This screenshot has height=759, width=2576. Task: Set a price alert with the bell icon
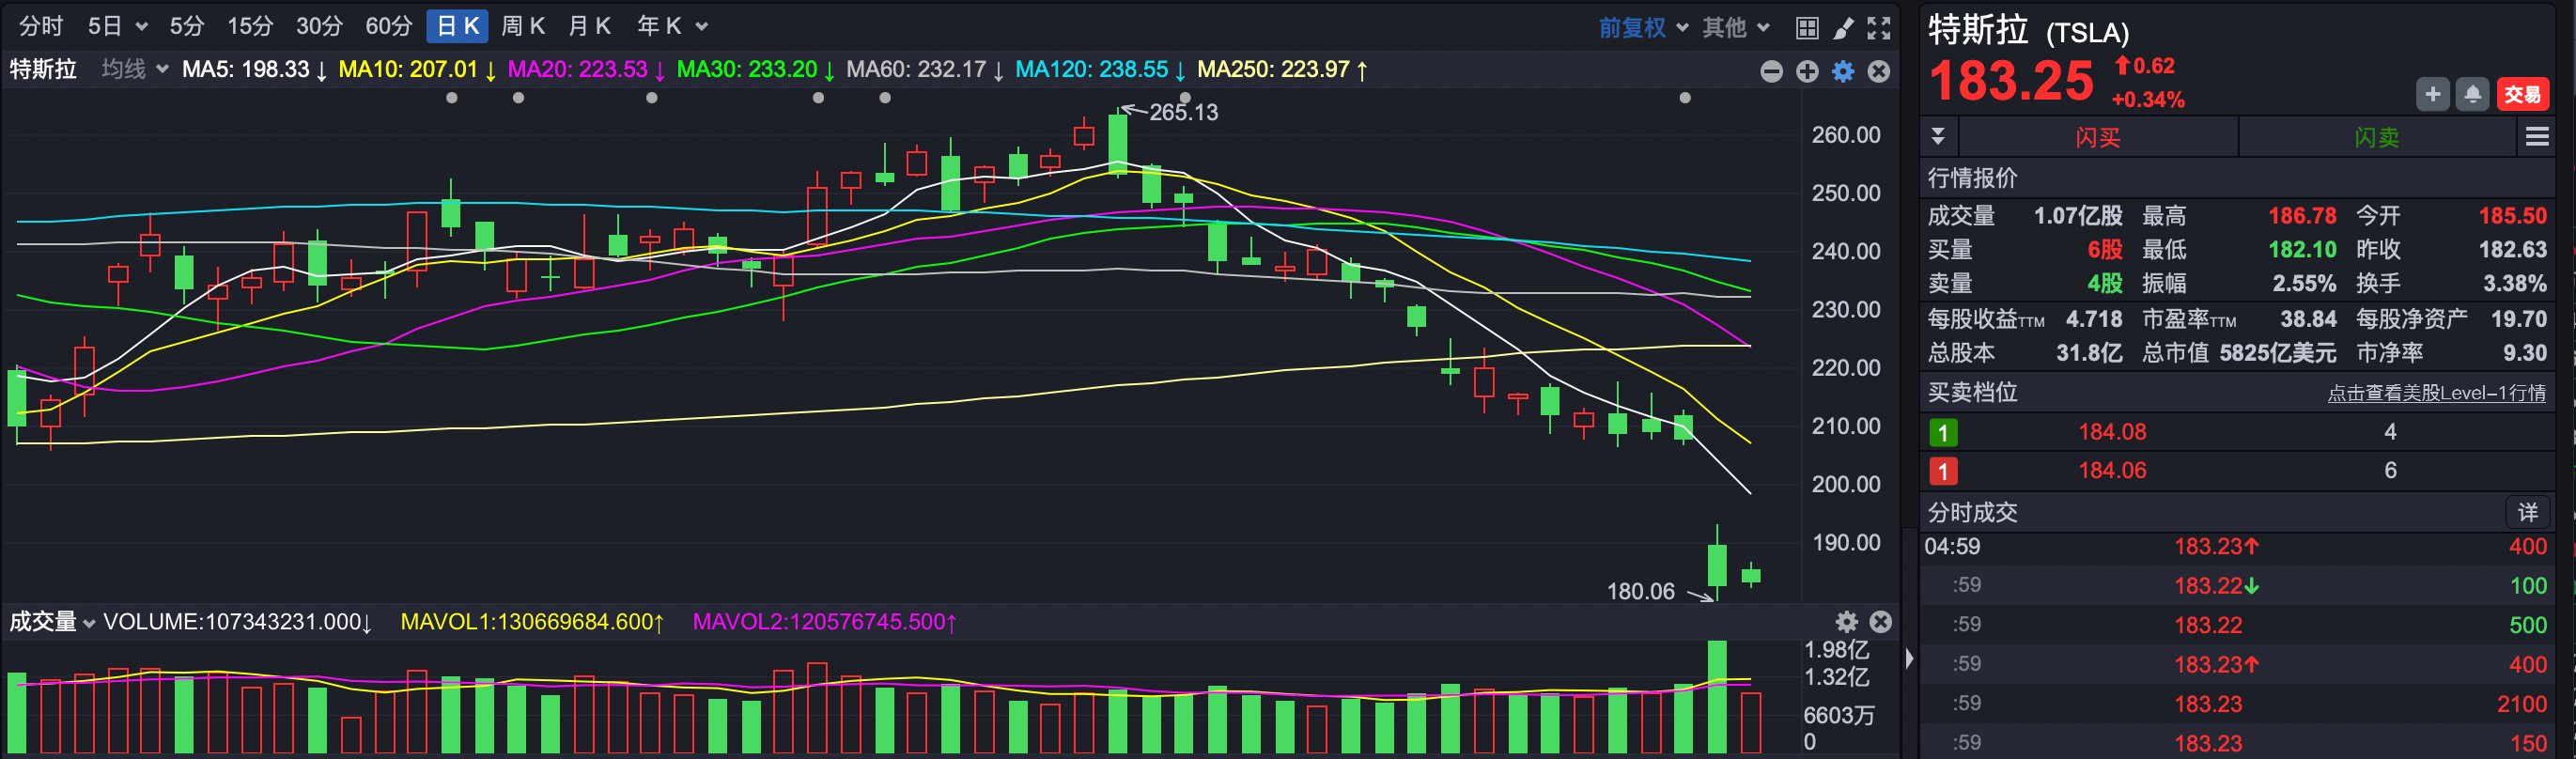[2472, 94]
